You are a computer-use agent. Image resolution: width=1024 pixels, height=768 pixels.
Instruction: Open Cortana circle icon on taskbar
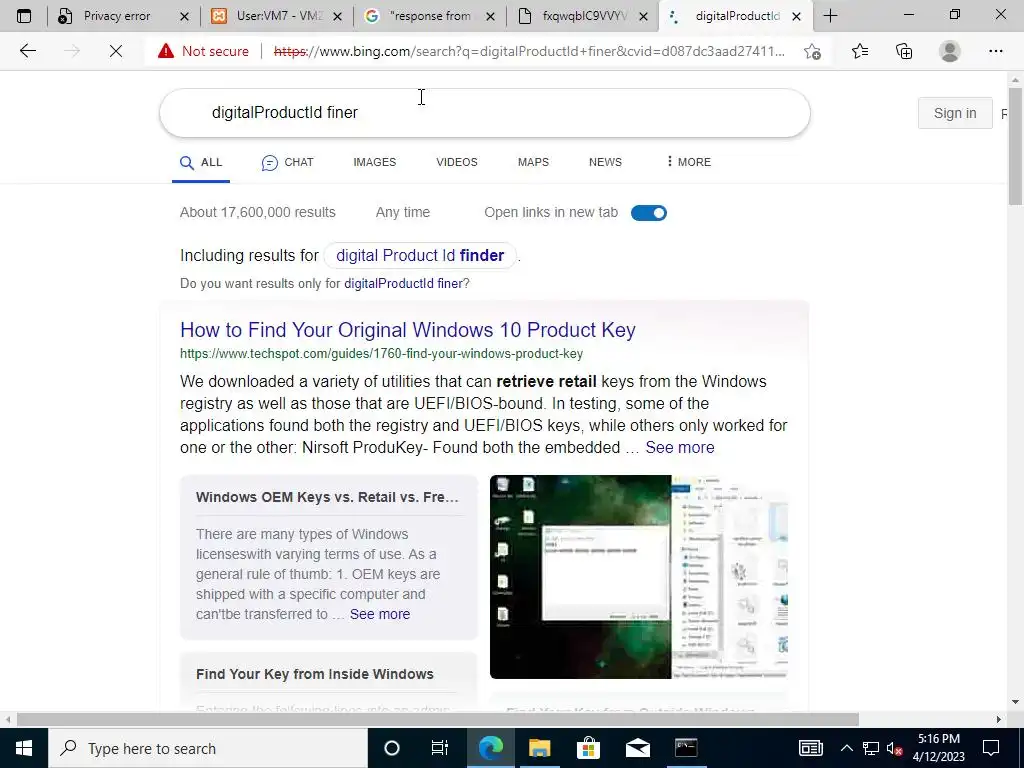coord(391,748)
